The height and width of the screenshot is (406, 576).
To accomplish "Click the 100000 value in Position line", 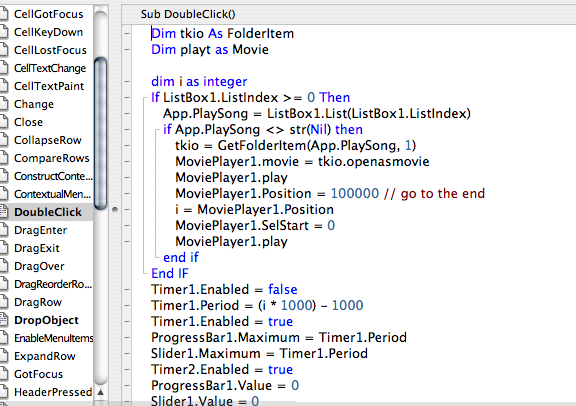I will coord(355,193).
